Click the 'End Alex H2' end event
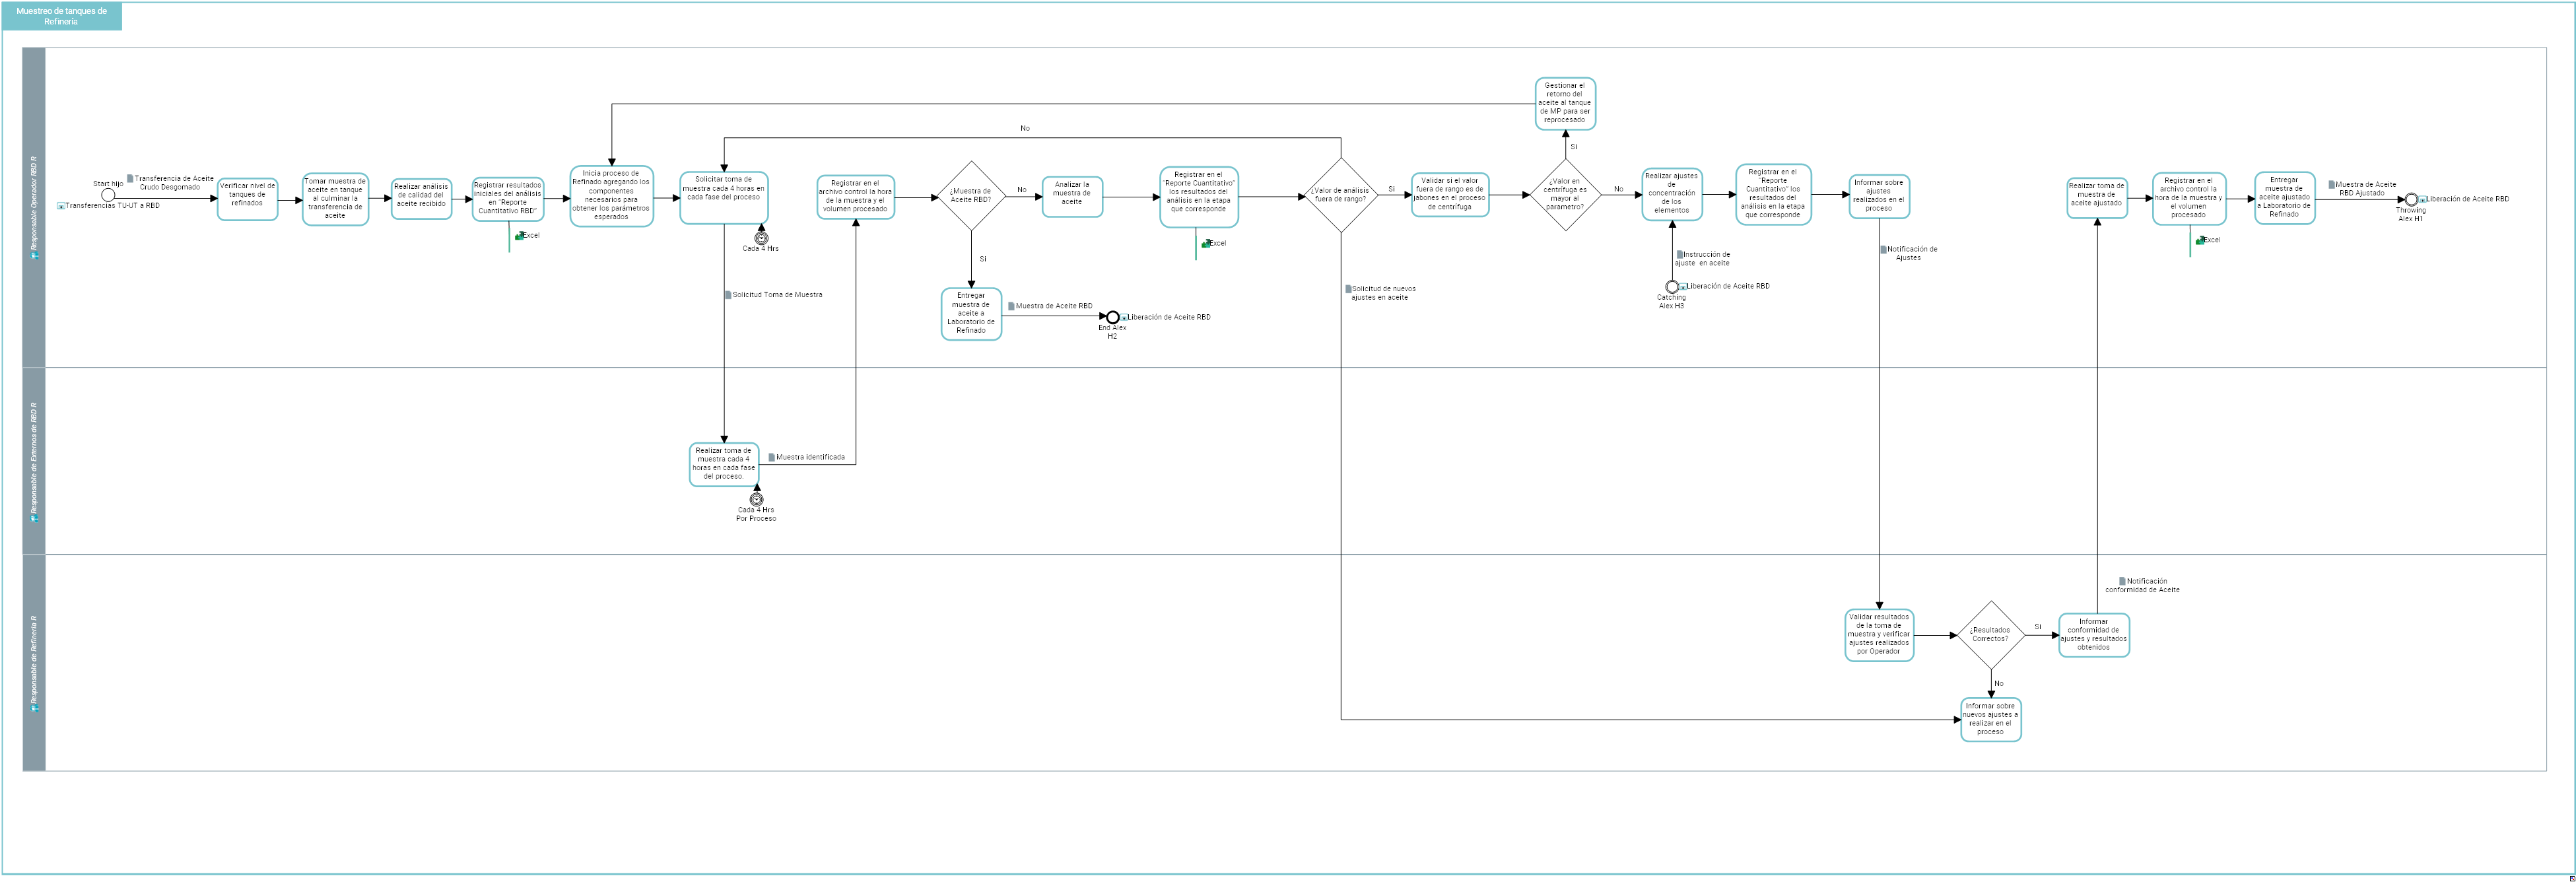This screenshot has height=882, width=2576. (1112, 317)
